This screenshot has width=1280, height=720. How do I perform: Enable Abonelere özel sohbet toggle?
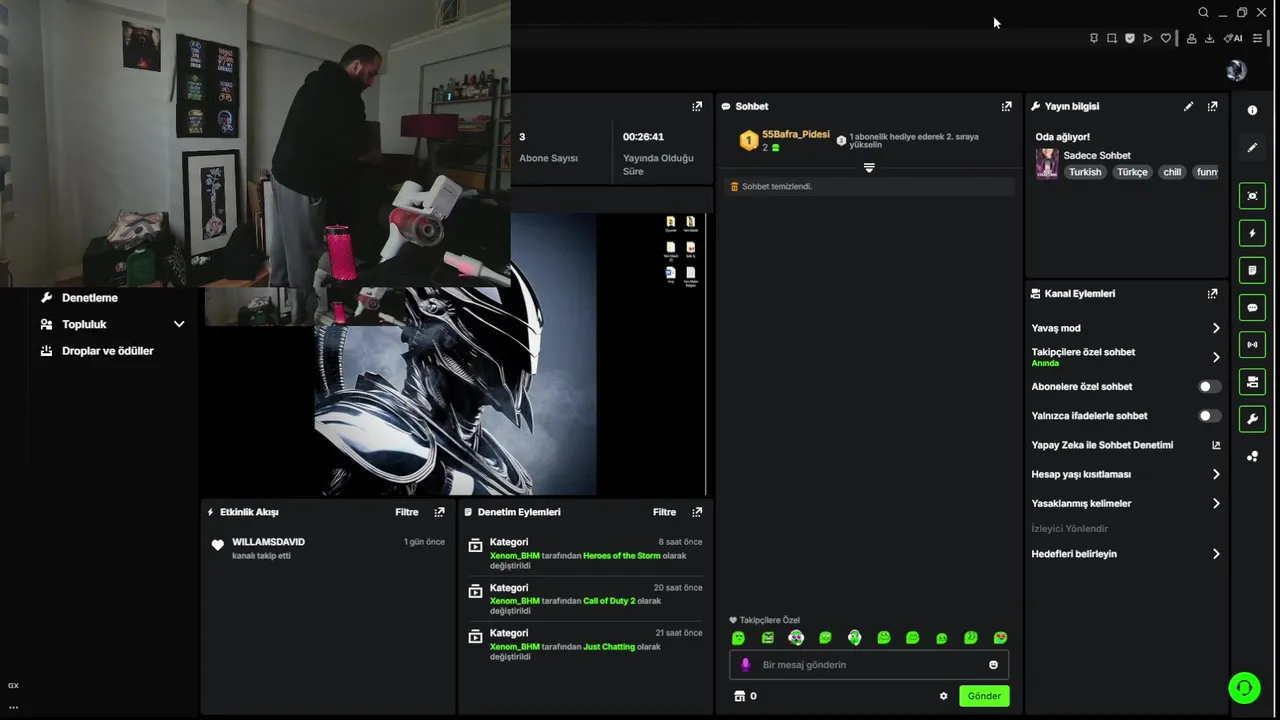[x=1209, y=387]
